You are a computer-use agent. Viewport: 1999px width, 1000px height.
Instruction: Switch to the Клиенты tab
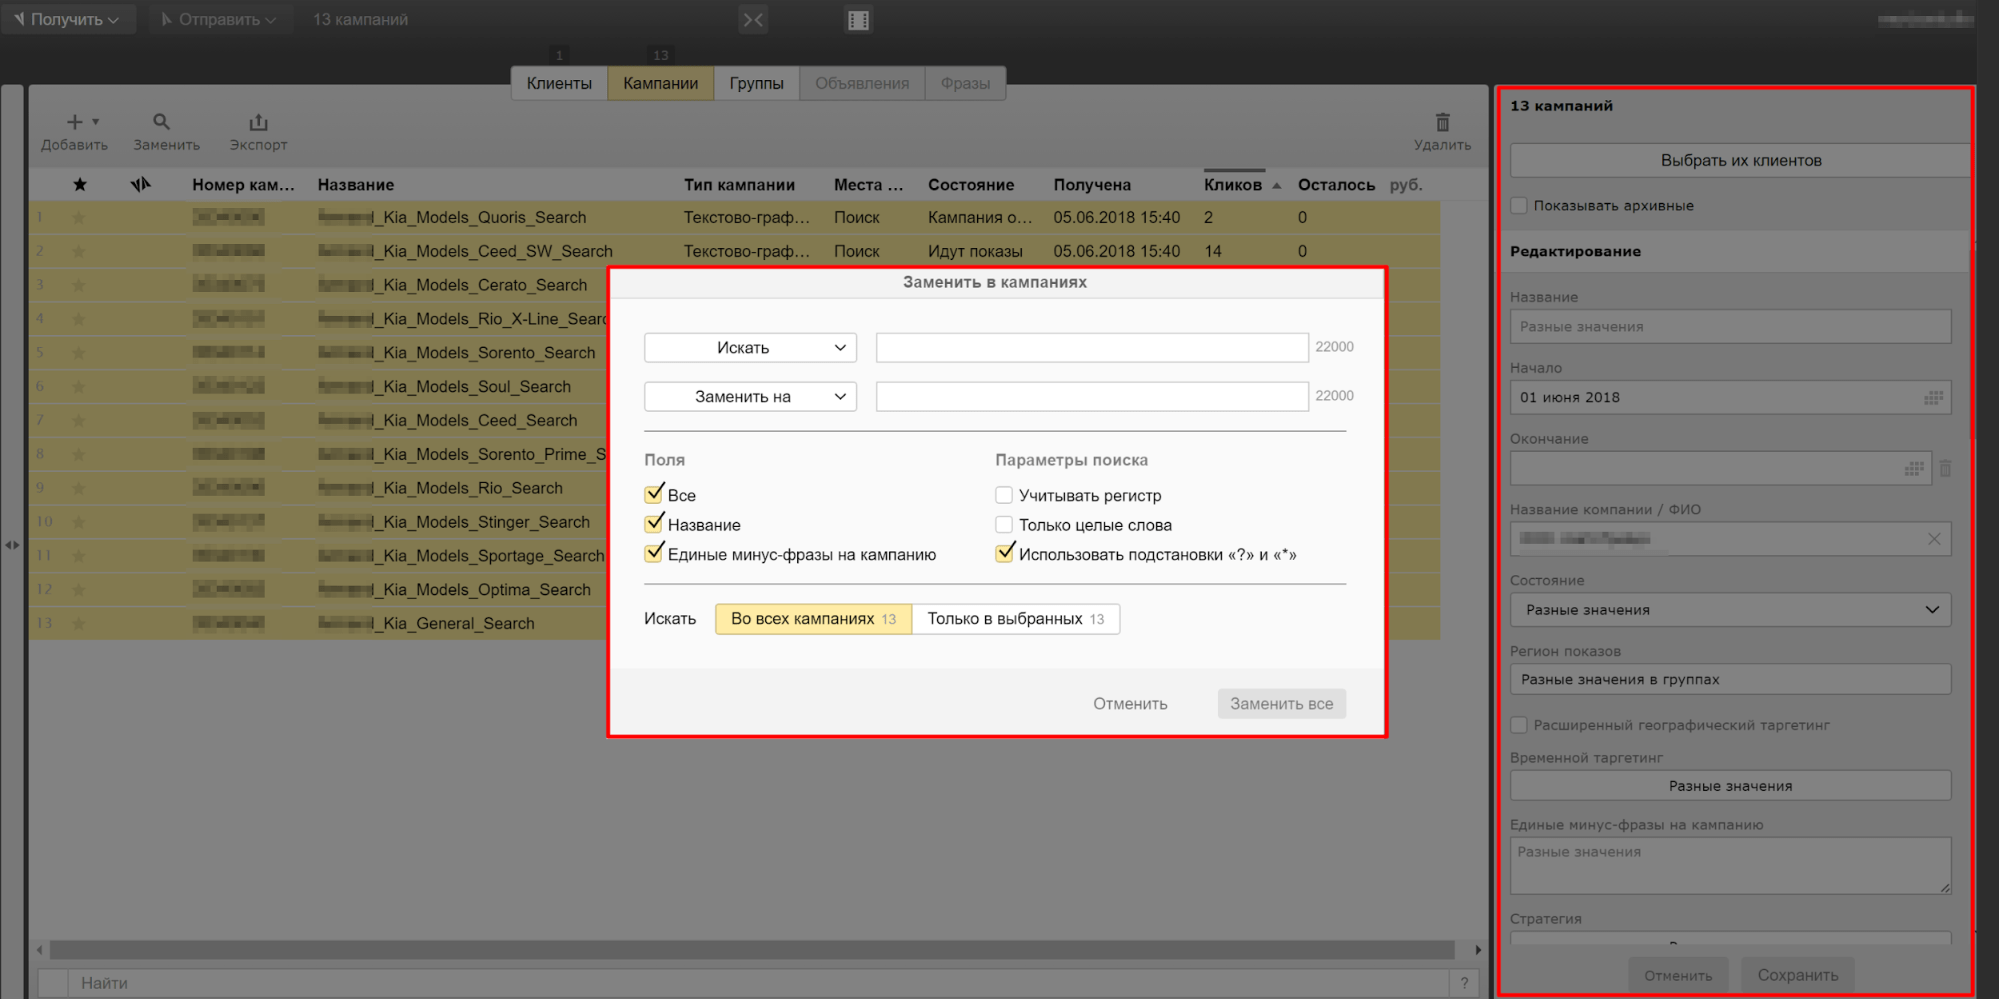(559, 83)
